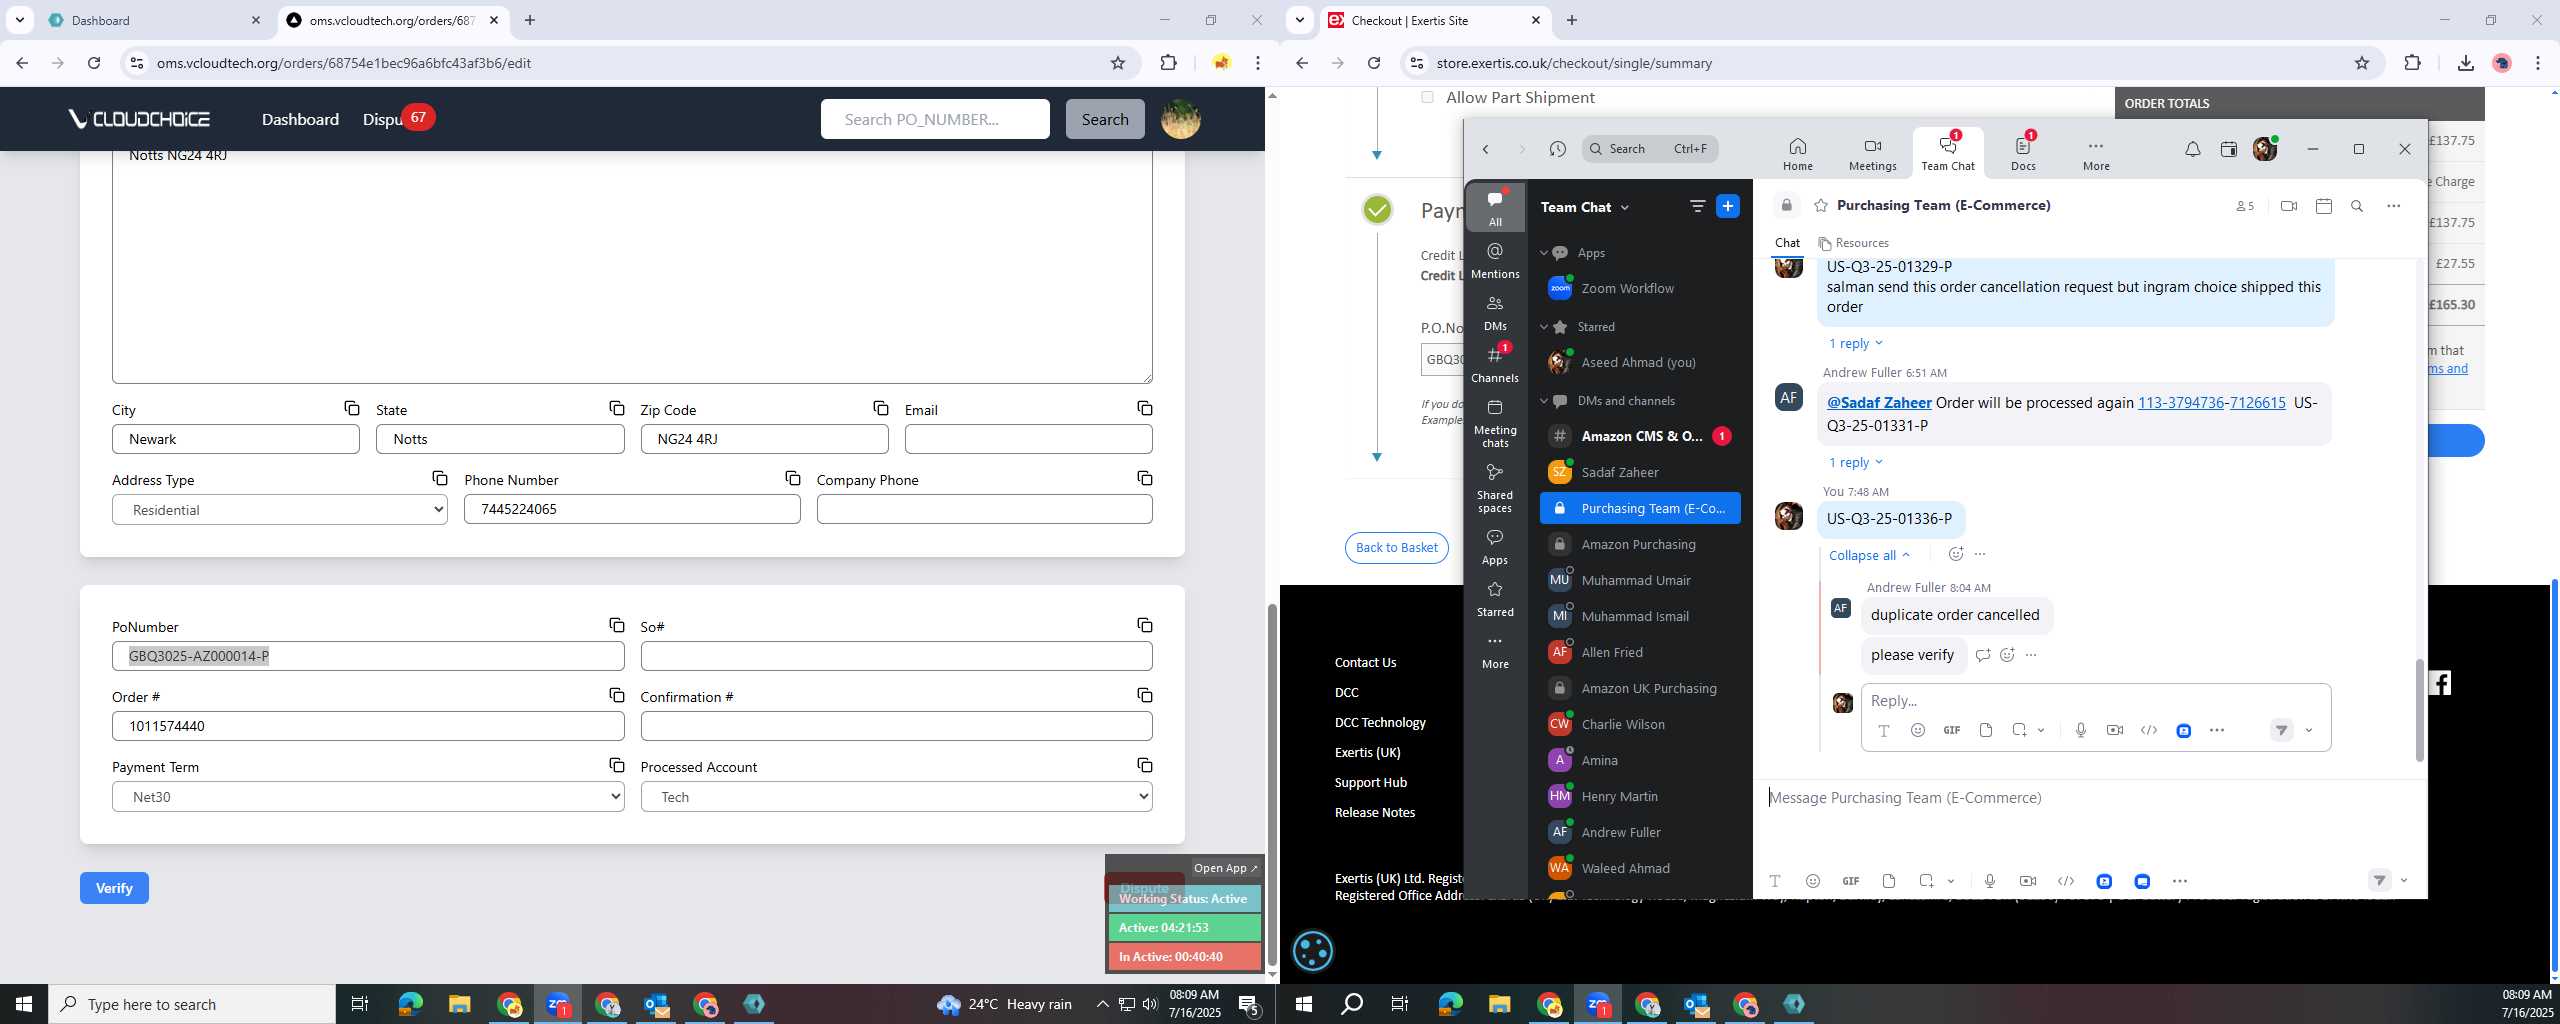Screen dimensions: 2560x1024
Task: Open Support Hub footer link
Action: [1370, 782]
